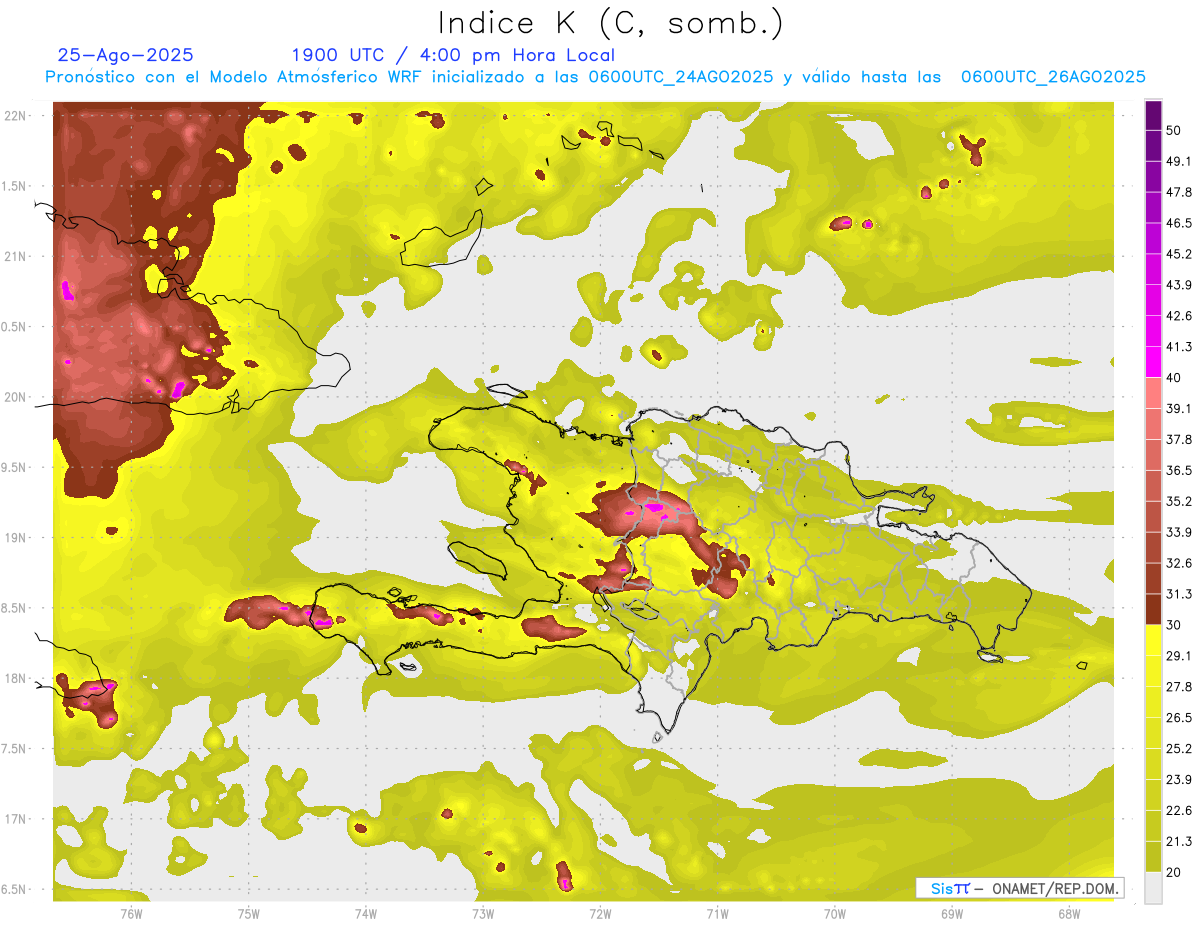Screen dimensions: 1200x927
Task: Click the olive swatch between 20 and 21.3
Action: 1153,857
